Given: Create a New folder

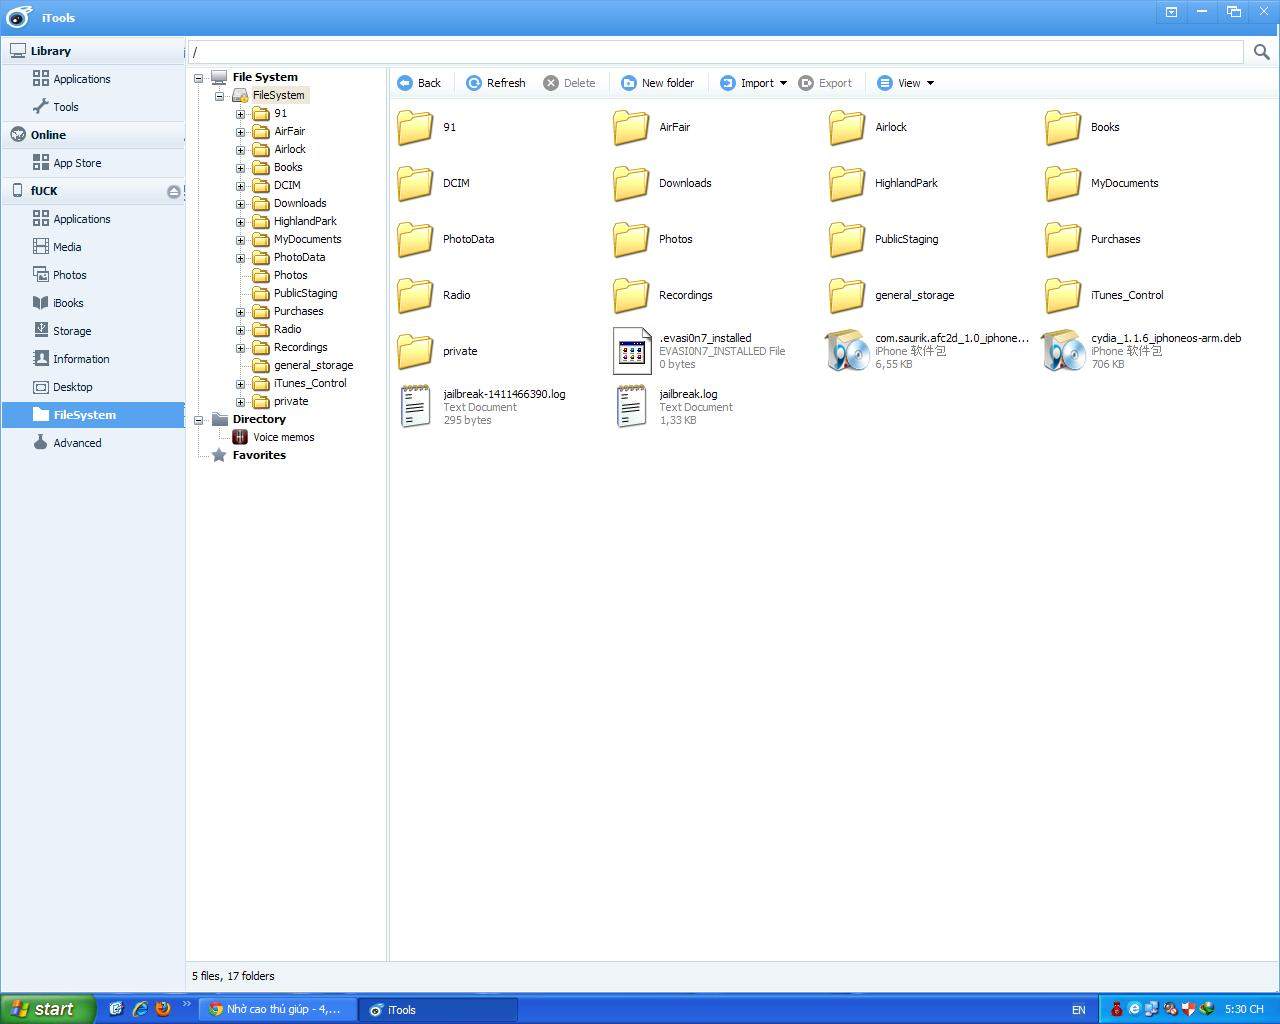Looking at the screenshot, I should coord(658,83).
